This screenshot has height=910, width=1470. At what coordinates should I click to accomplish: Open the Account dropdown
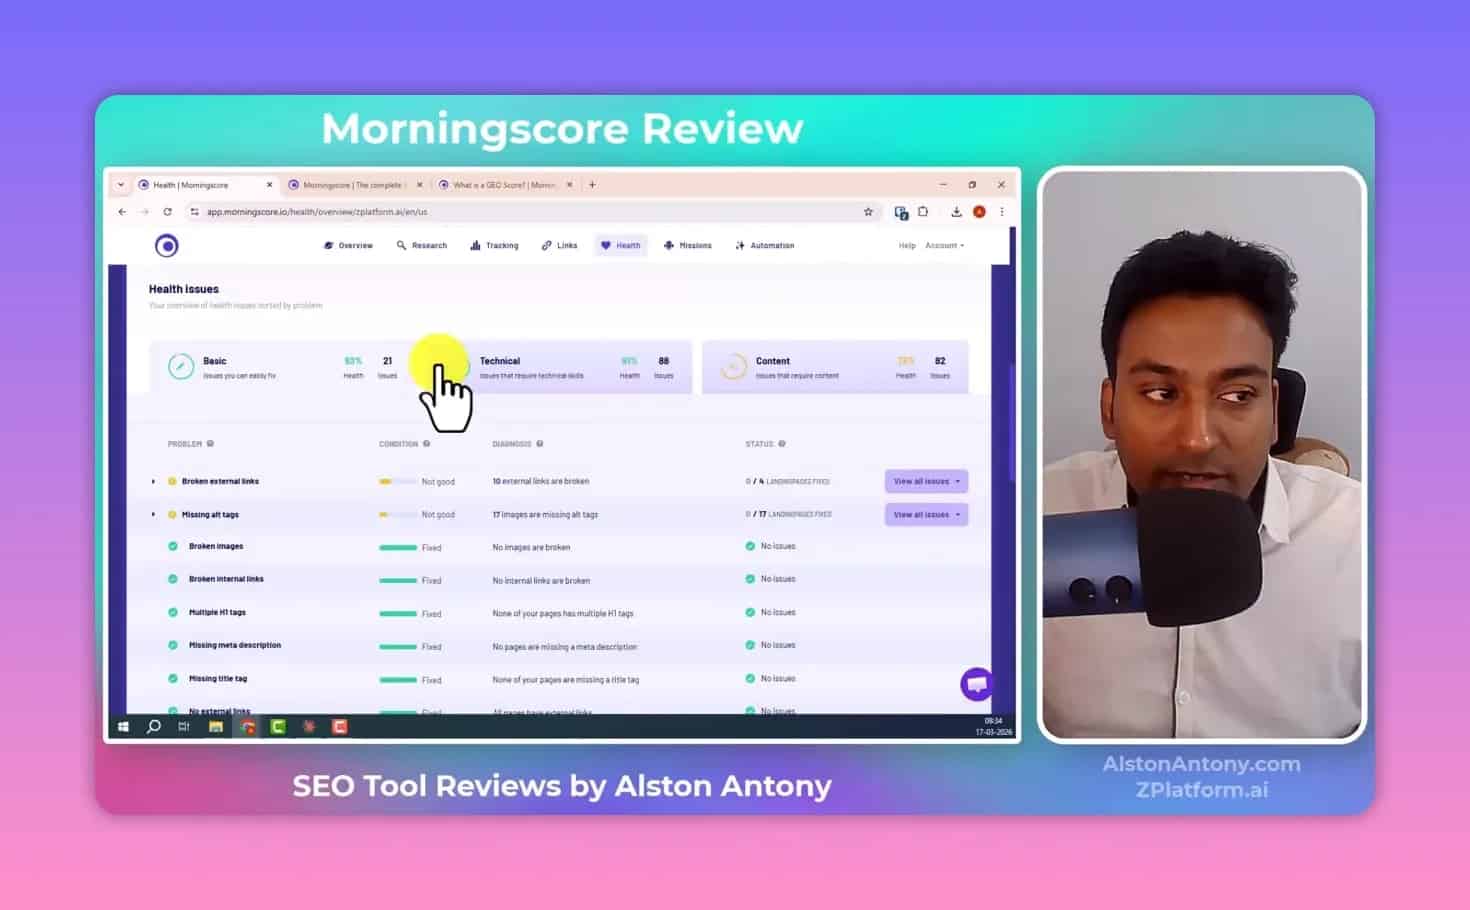tap(943, 245)
